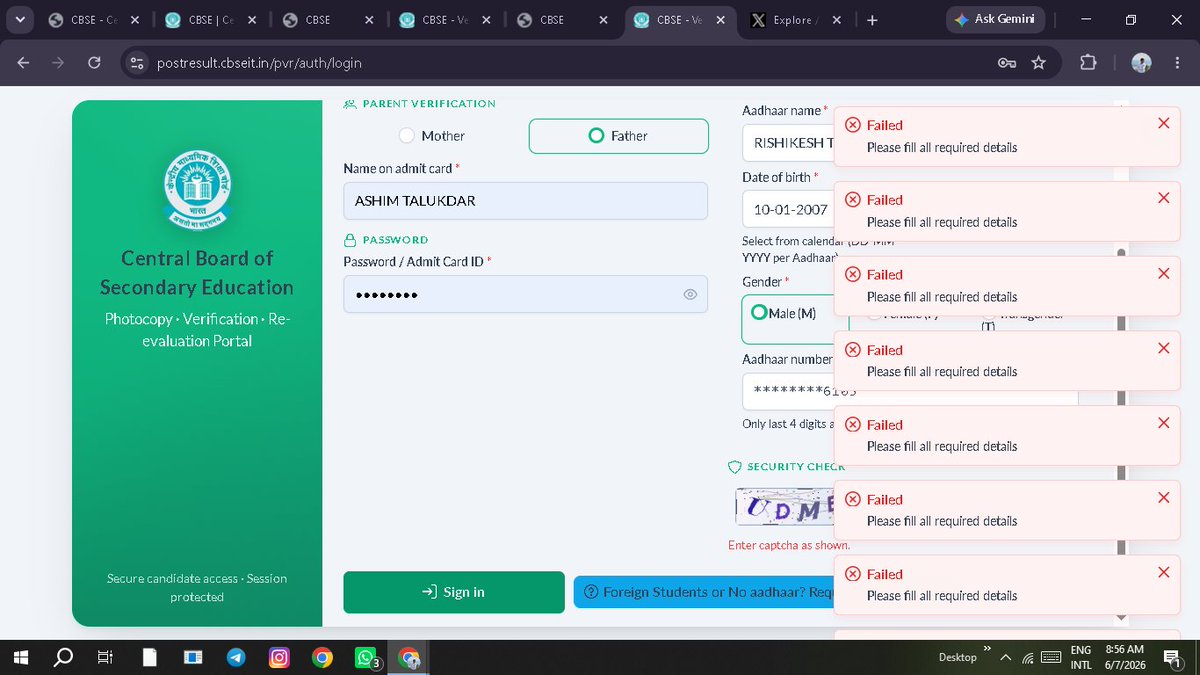Open a new browser tab
The width and height of the screenshot is (1200, 675).
point(872,19)
